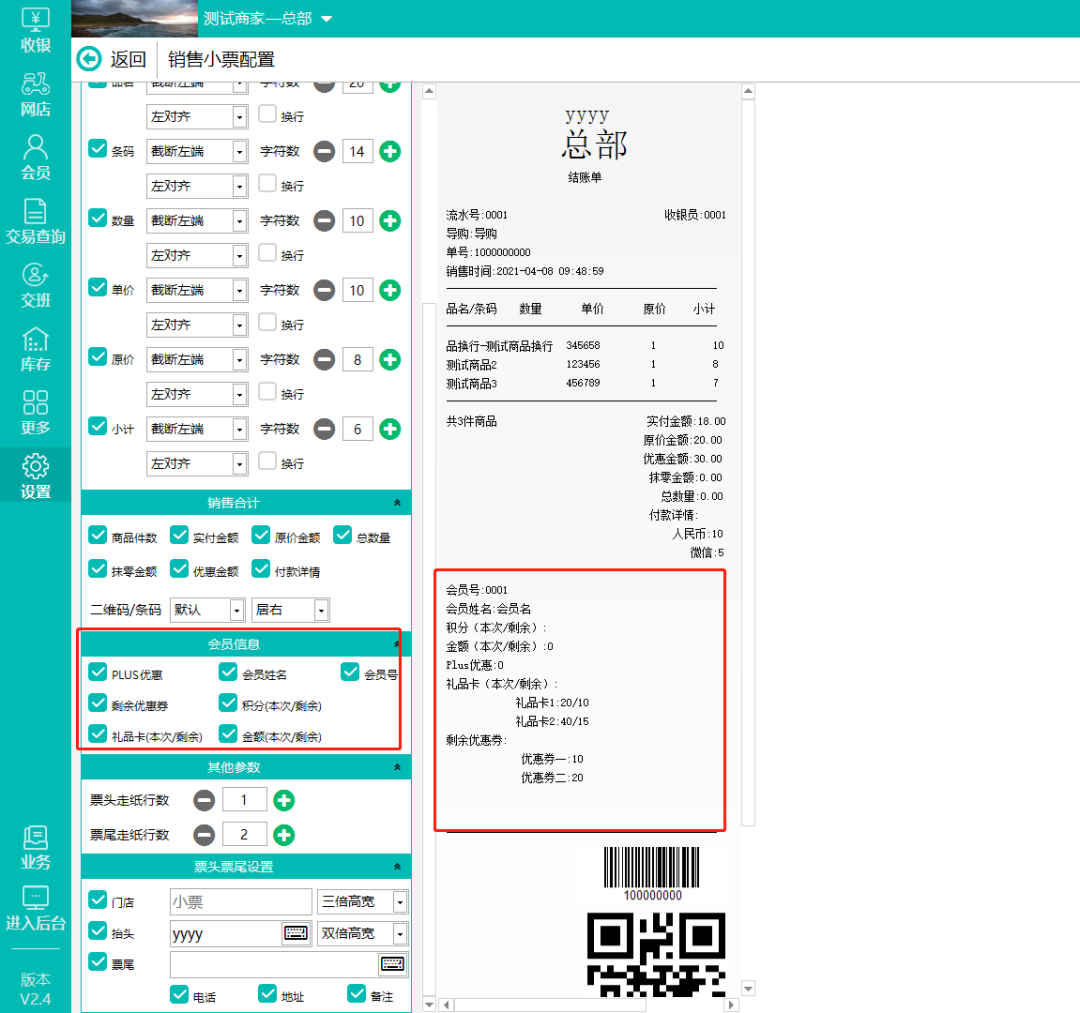Open the 门店 三倍高宽 size dropdown
This screenshot has width=1080, height=1013.
click(x=362, y=901)
